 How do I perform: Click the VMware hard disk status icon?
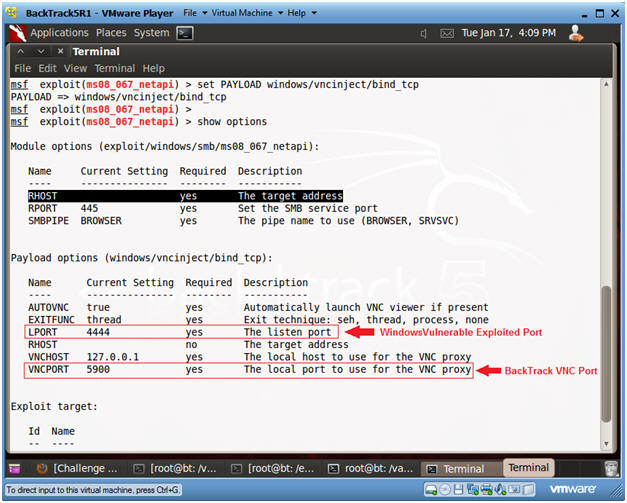point(431,489)
